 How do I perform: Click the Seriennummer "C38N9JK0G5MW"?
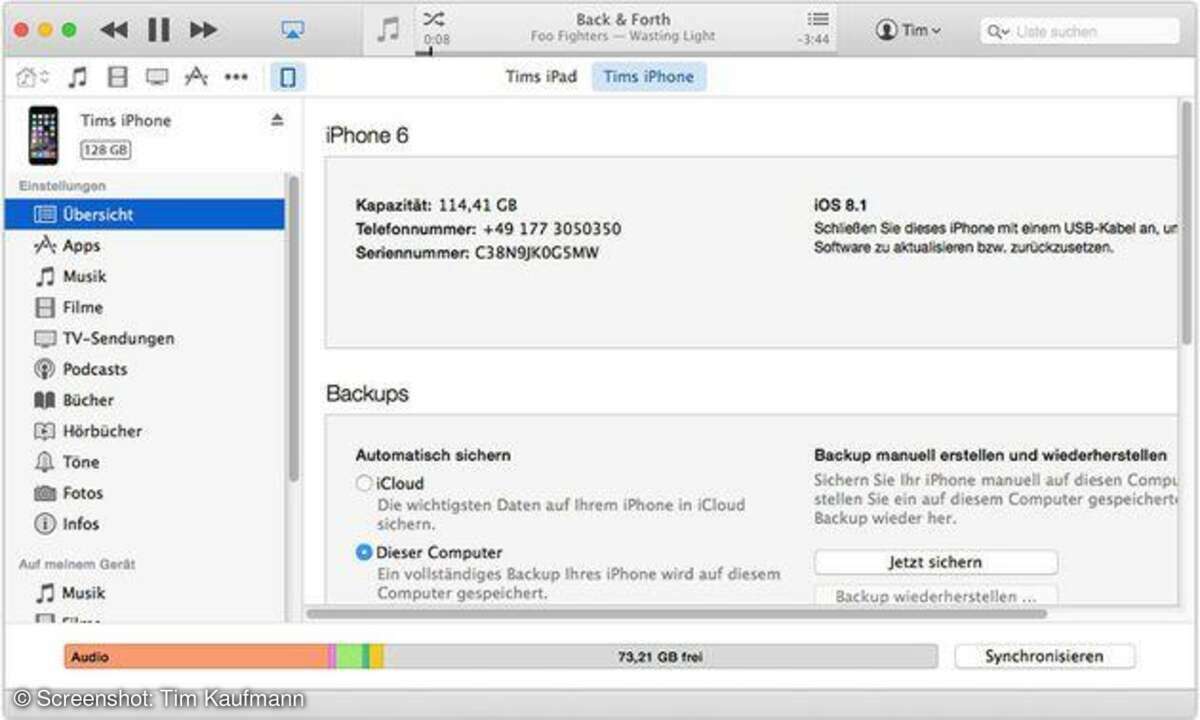pos(536,253)
